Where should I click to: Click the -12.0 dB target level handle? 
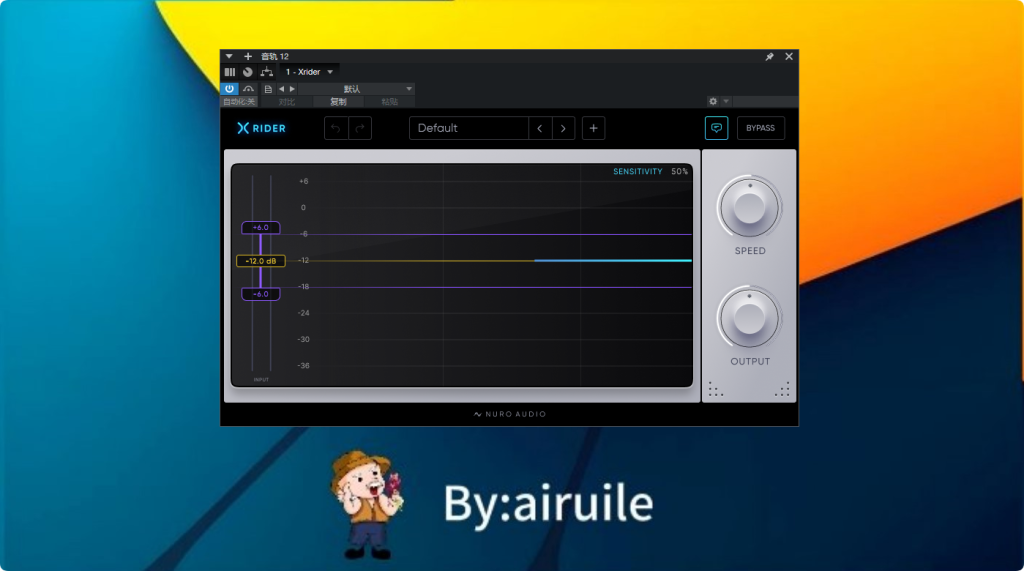click(x=261, y=261)
